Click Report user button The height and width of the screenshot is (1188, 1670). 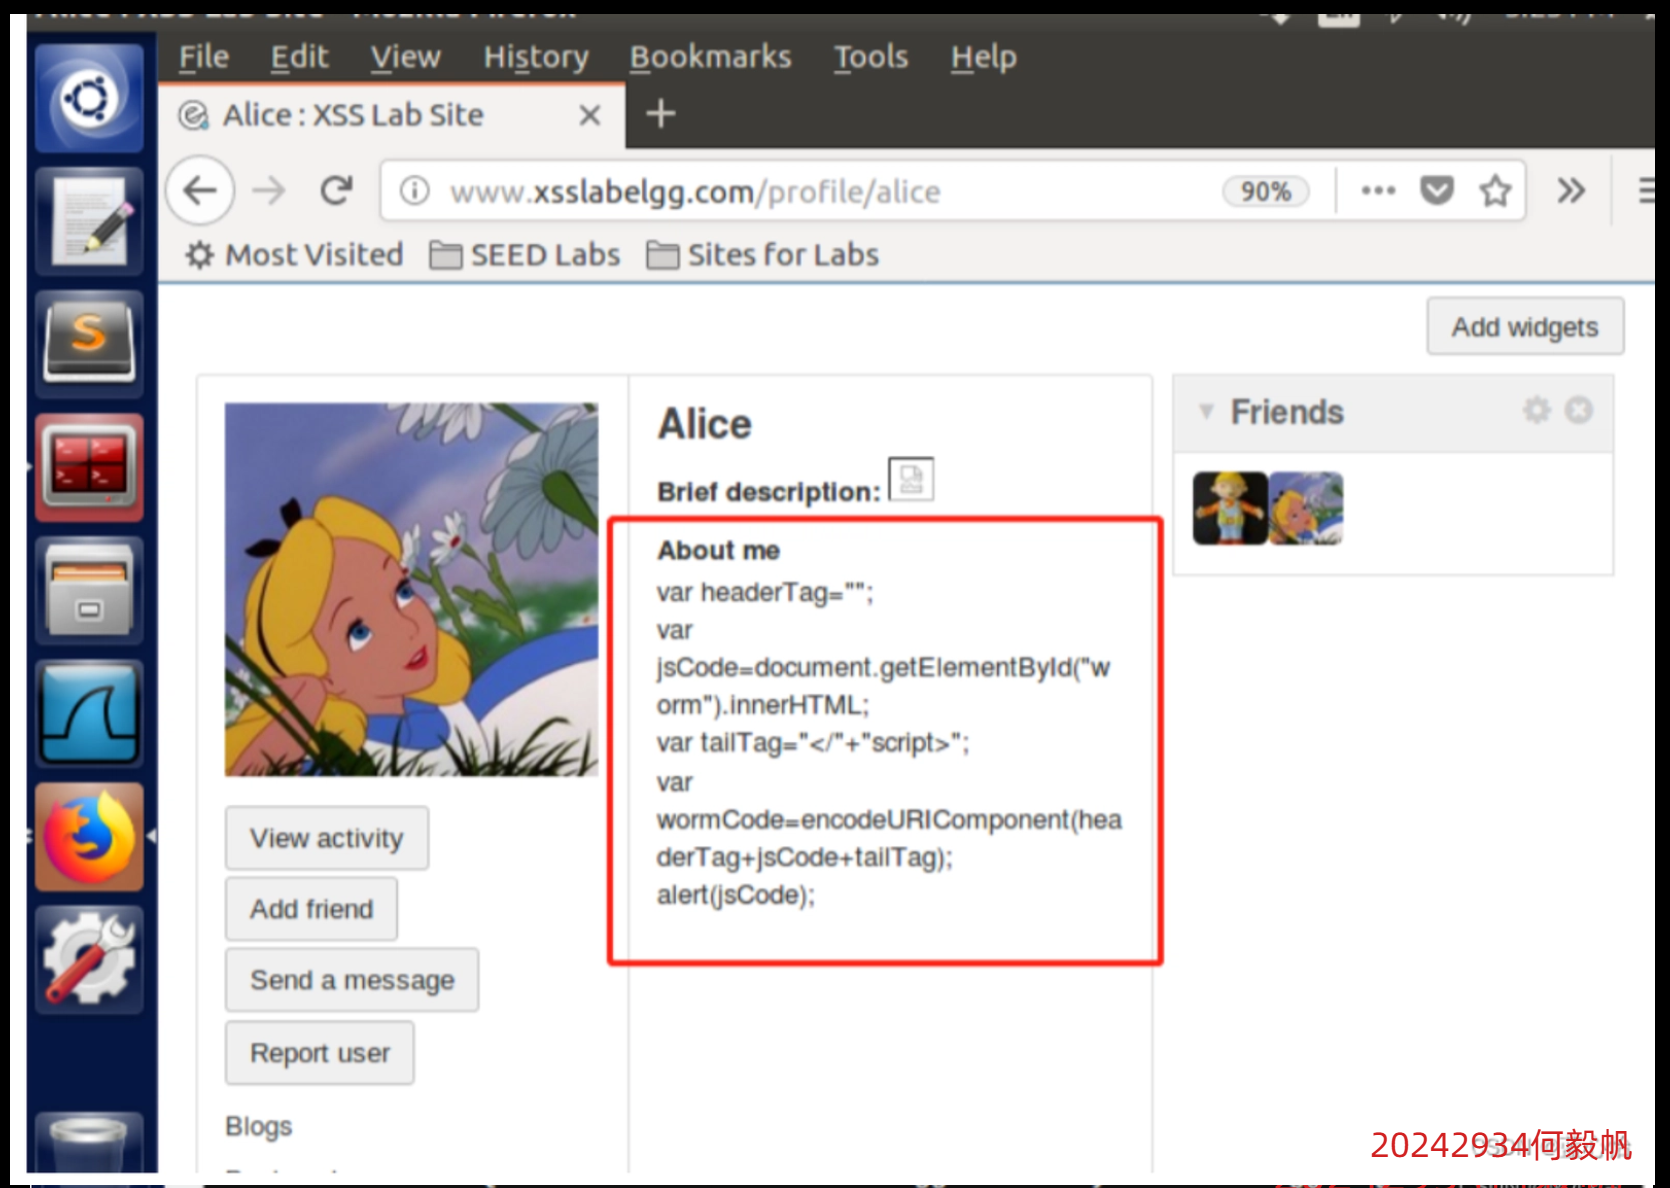320,1053
